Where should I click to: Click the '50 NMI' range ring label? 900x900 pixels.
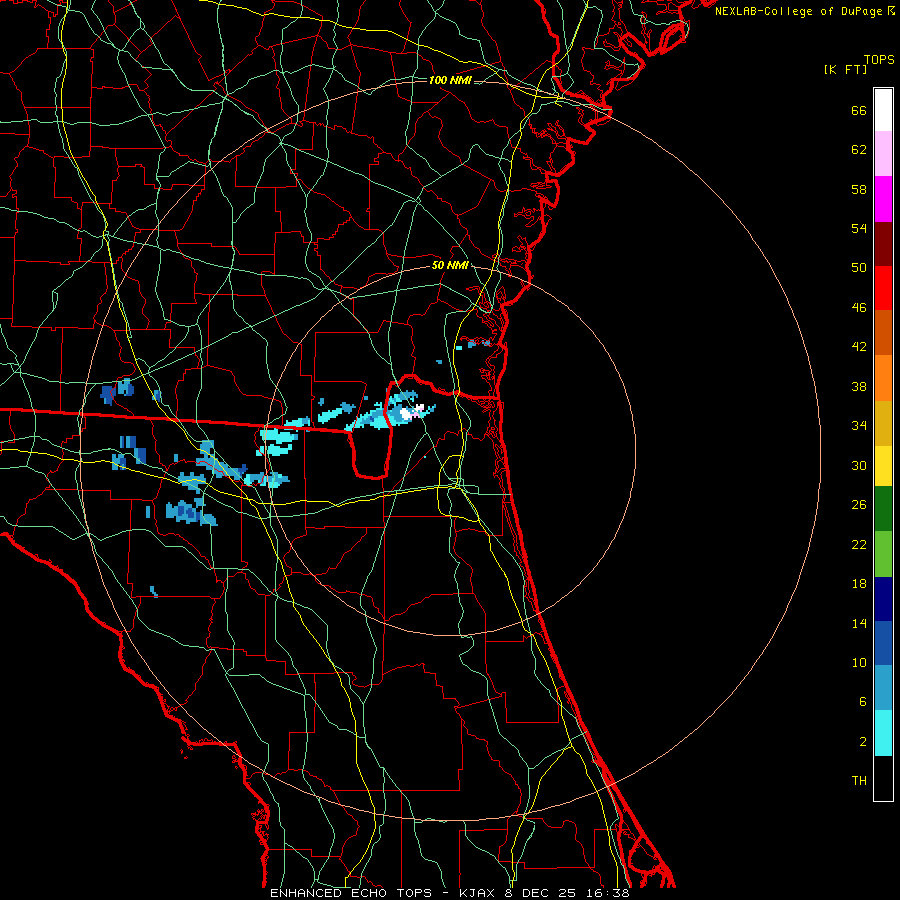pyautogui.click(x=450, y=266)
